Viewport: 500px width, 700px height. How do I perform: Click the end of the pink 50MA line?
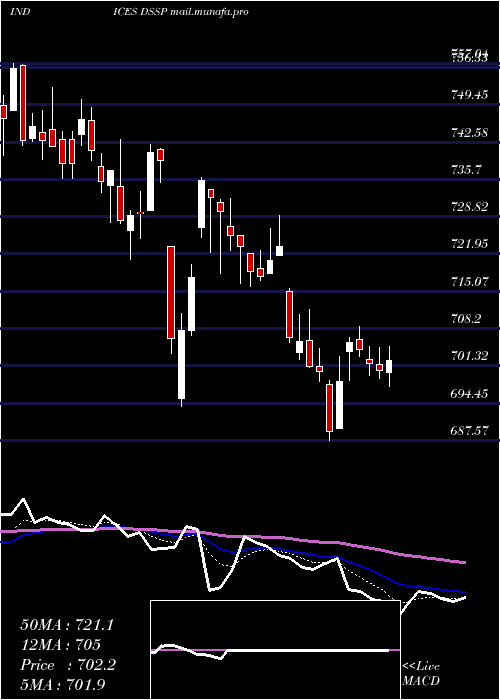tap(465, 562)
